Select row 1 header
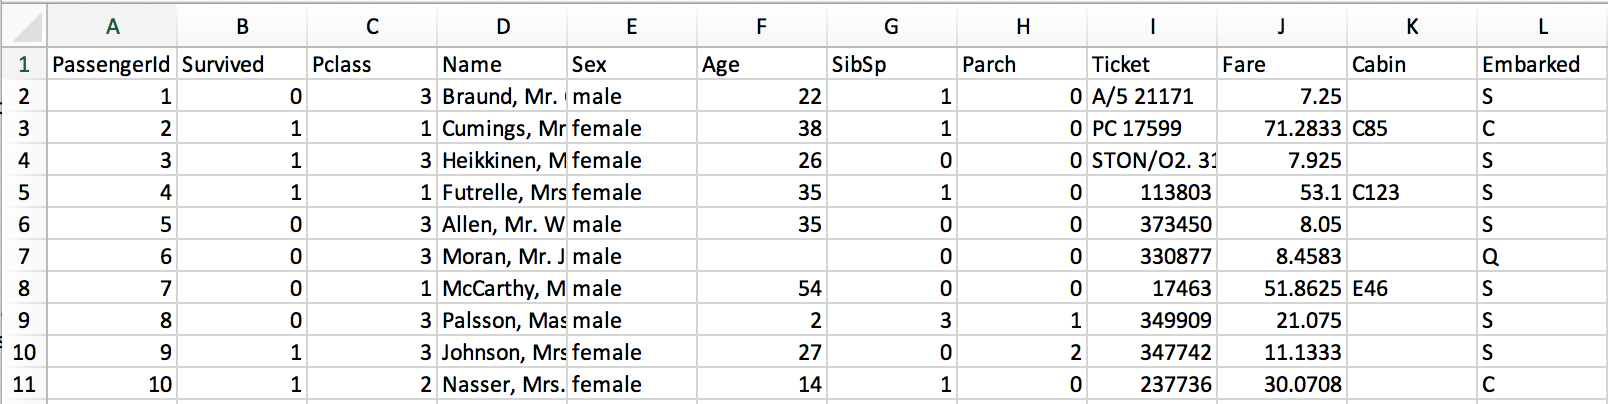The height and width of the screenshot is (404, 1608). click(x=24, y=64)
